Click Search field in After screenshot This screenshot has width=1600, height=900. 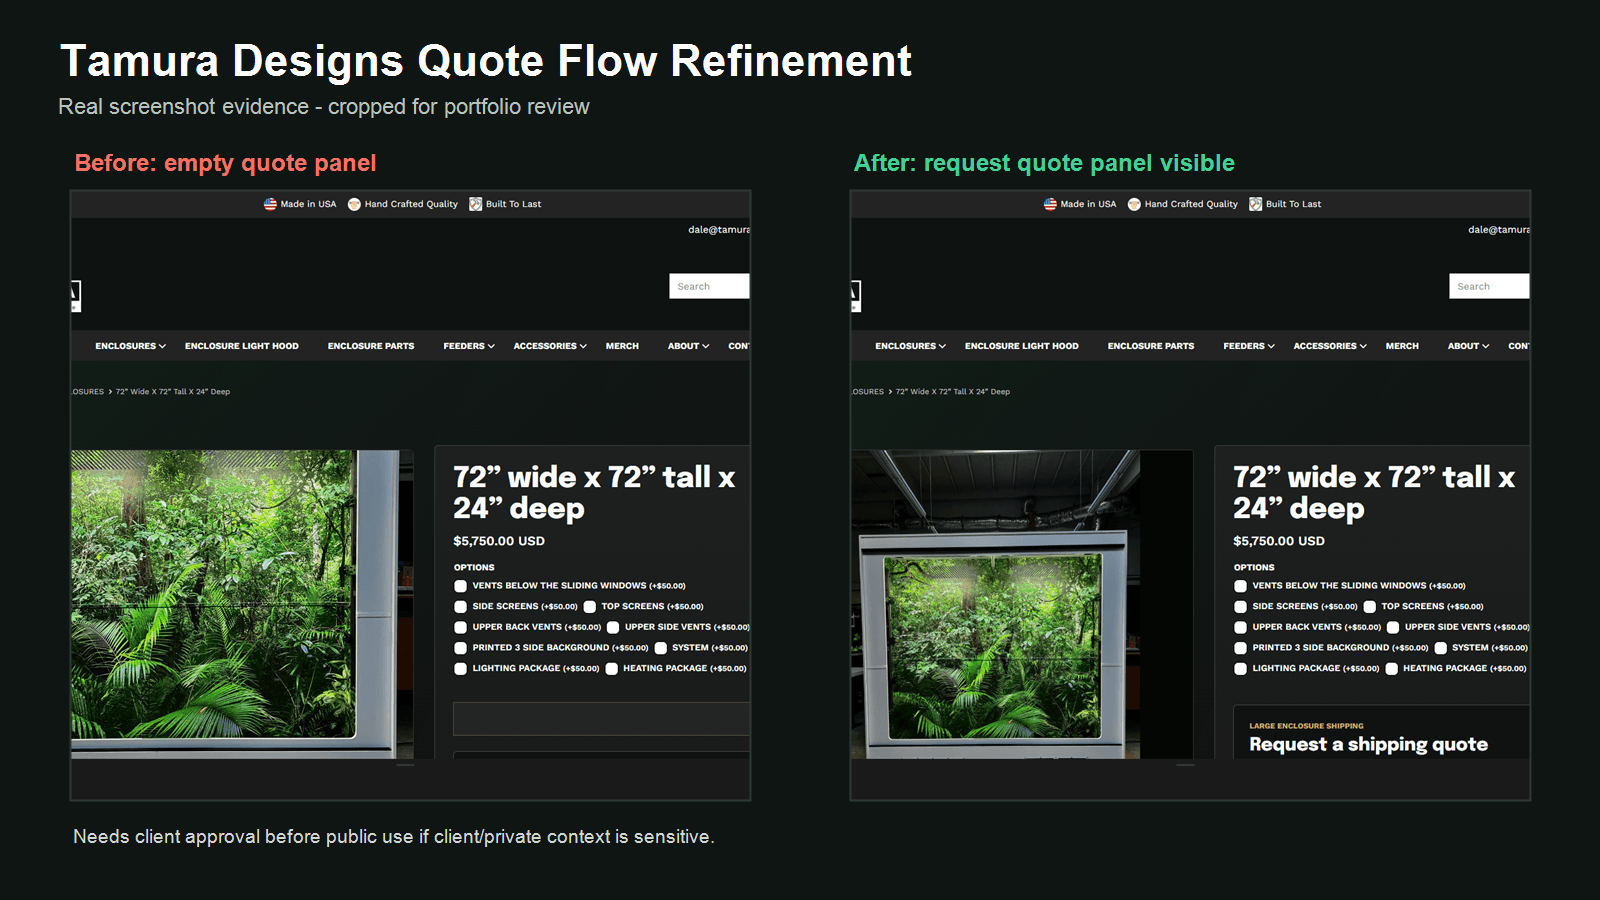pyautogui.click(x=1489, y=286)
